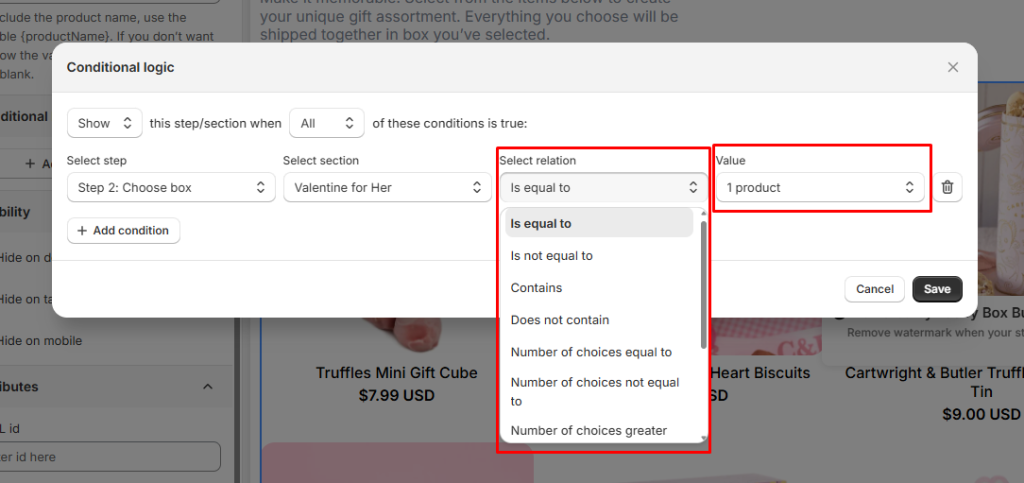Click the Save button
The image size is (1024, 483).
(x=937, y=289)
